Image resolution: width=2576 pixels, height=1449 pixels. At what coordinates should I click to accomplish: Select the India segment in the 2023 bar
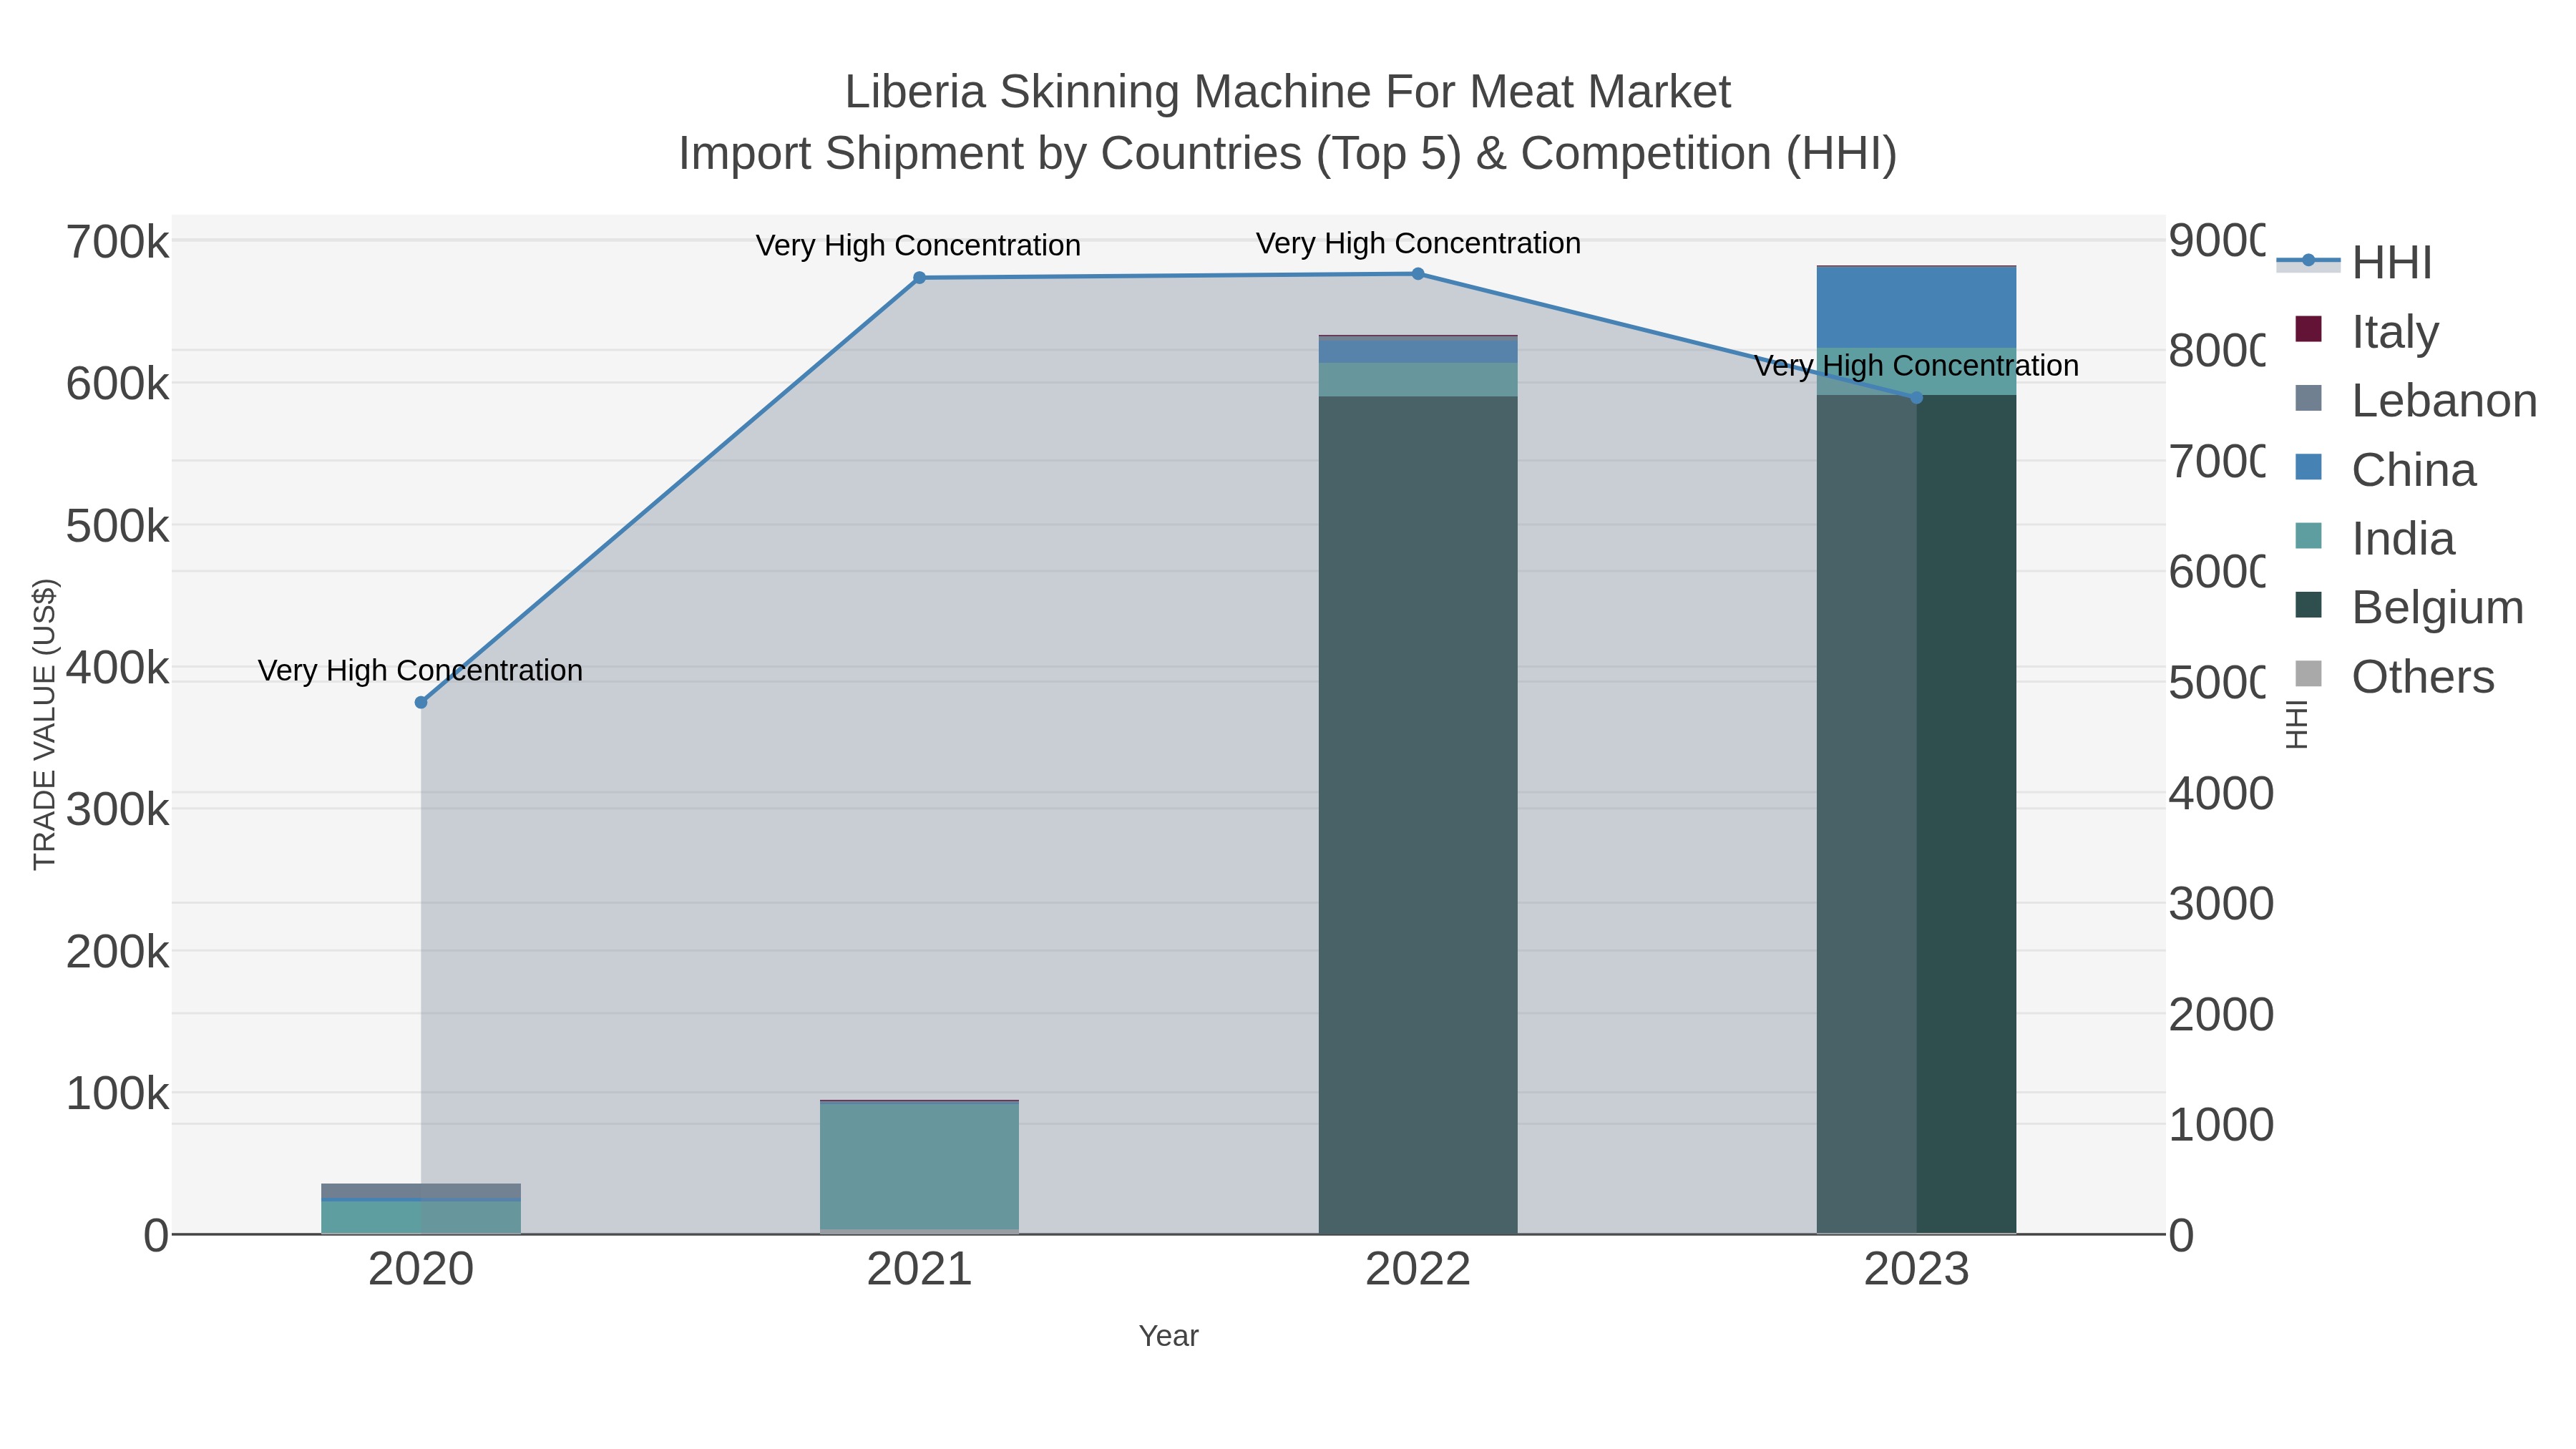coord(1916,371)
